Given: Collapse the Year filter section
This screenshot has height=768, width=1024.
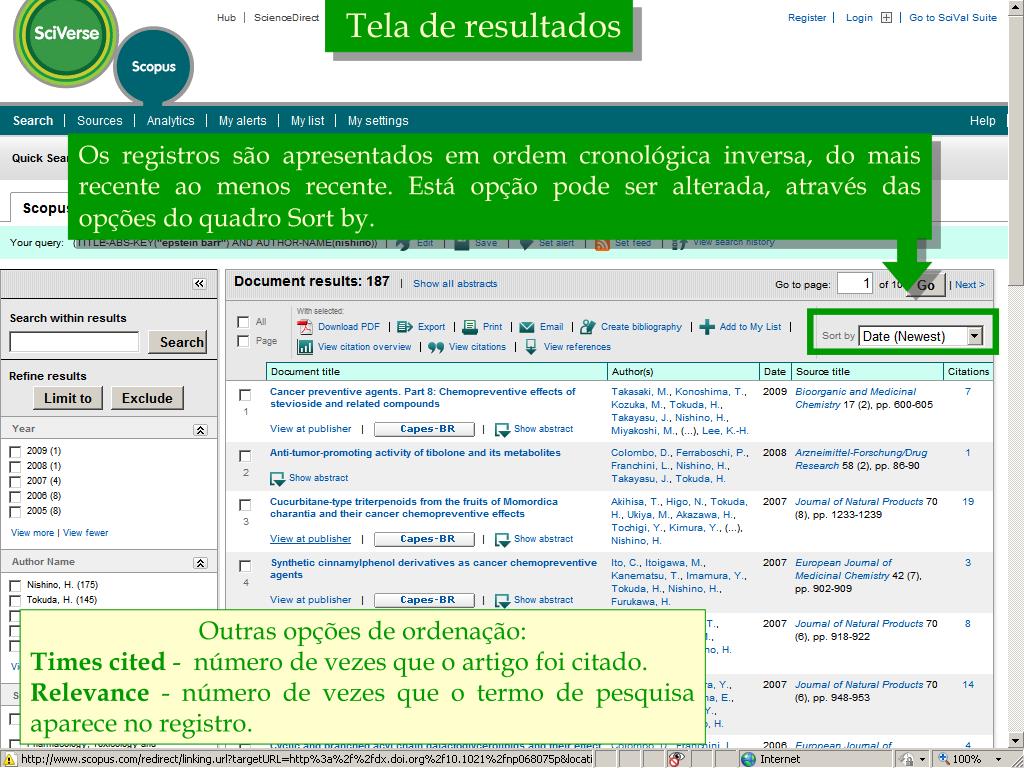Looking at the screenshot, I should click(x=200, y=430).
